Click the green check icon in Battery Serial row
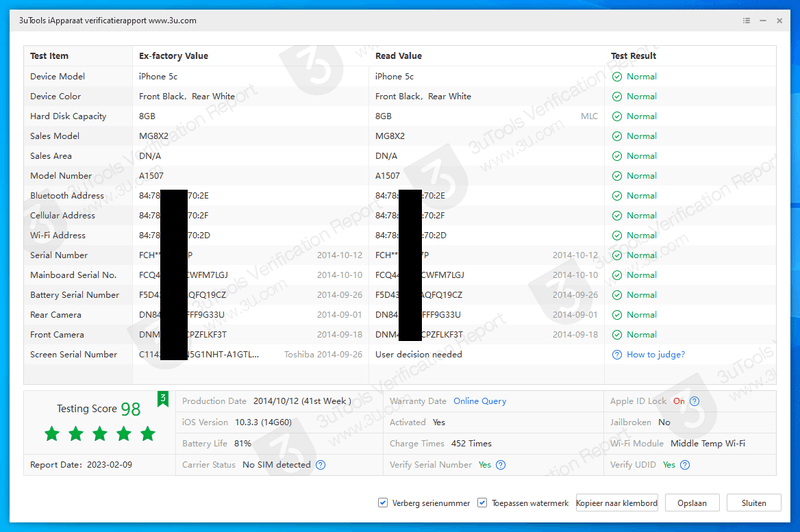The width and height of the screenshot is (800, 532). (x=617, y=295)
